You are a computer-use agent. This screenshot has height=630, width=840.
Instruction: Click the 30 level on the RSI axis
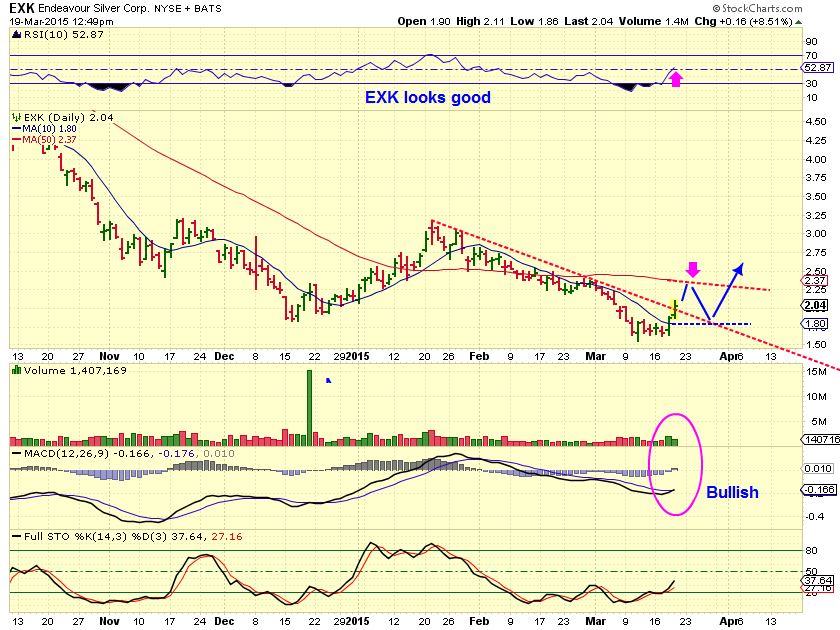pos(811,83)
